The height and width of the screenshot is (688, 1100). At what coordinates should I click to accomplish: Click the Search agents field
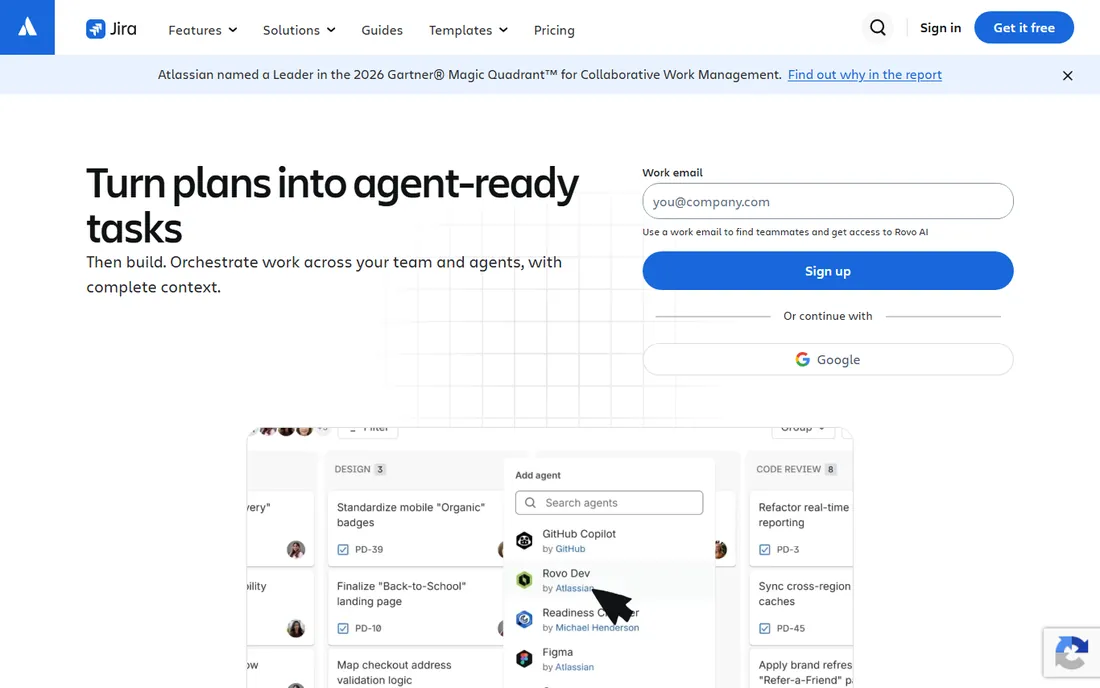[x=609, y=503]
